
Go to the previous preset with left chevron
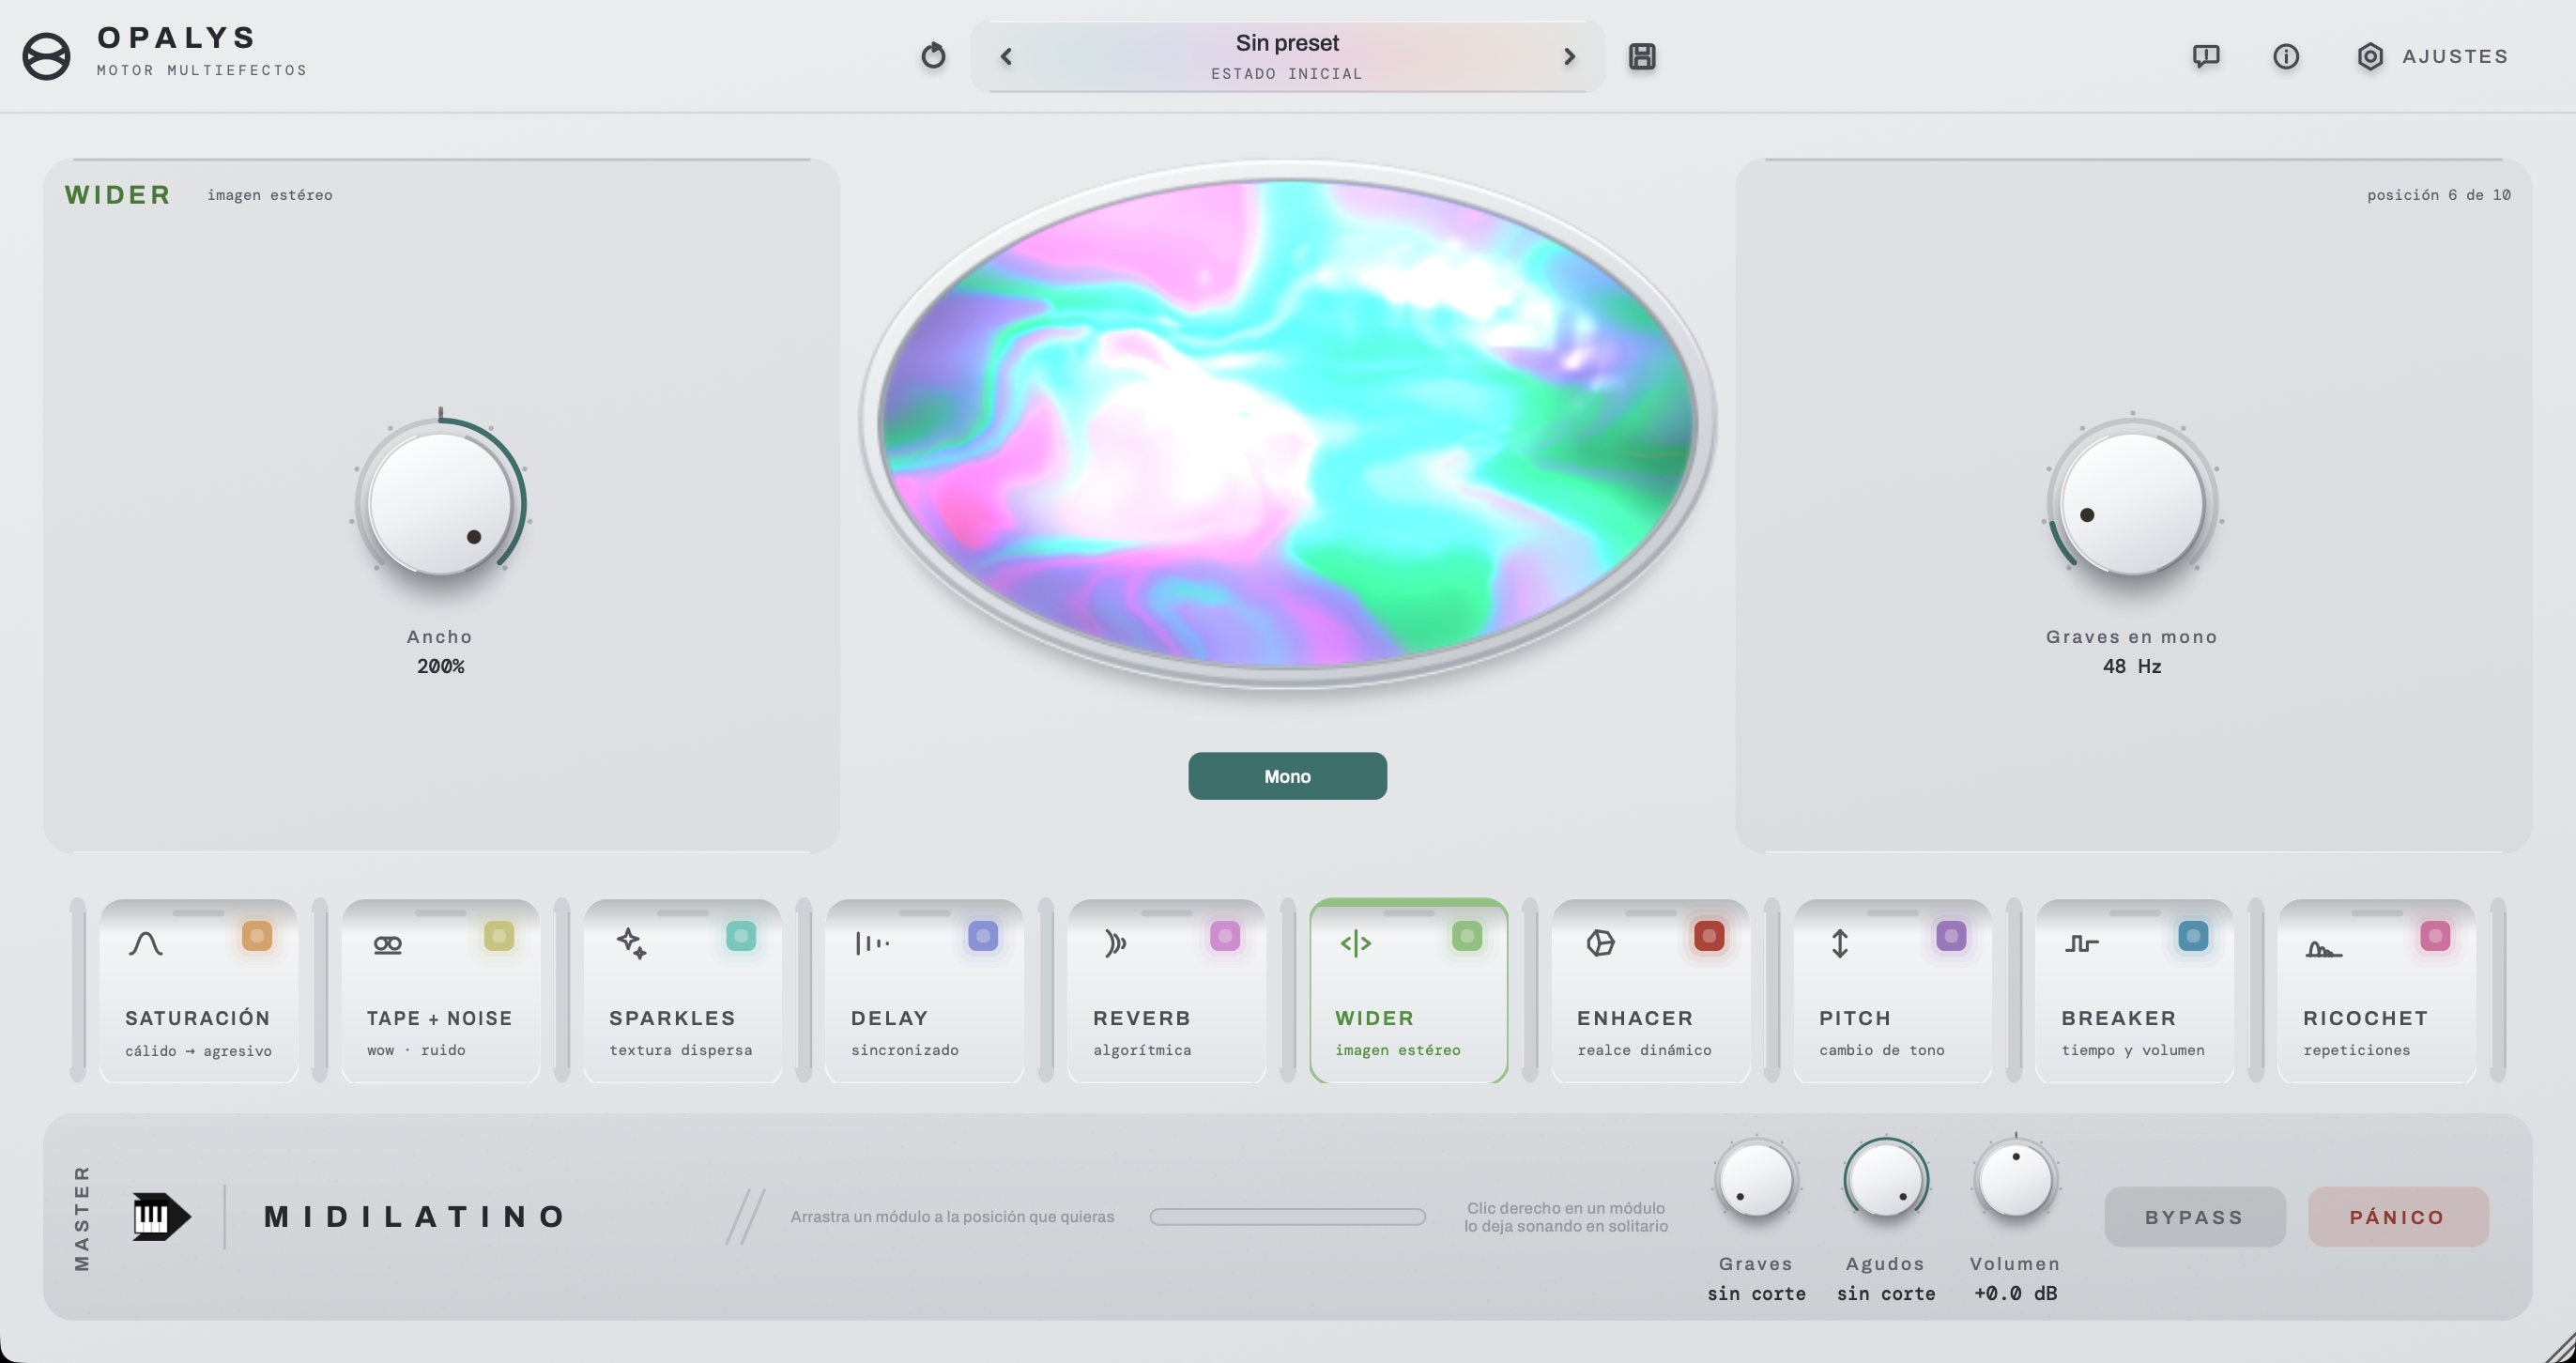coord(1006,57)
